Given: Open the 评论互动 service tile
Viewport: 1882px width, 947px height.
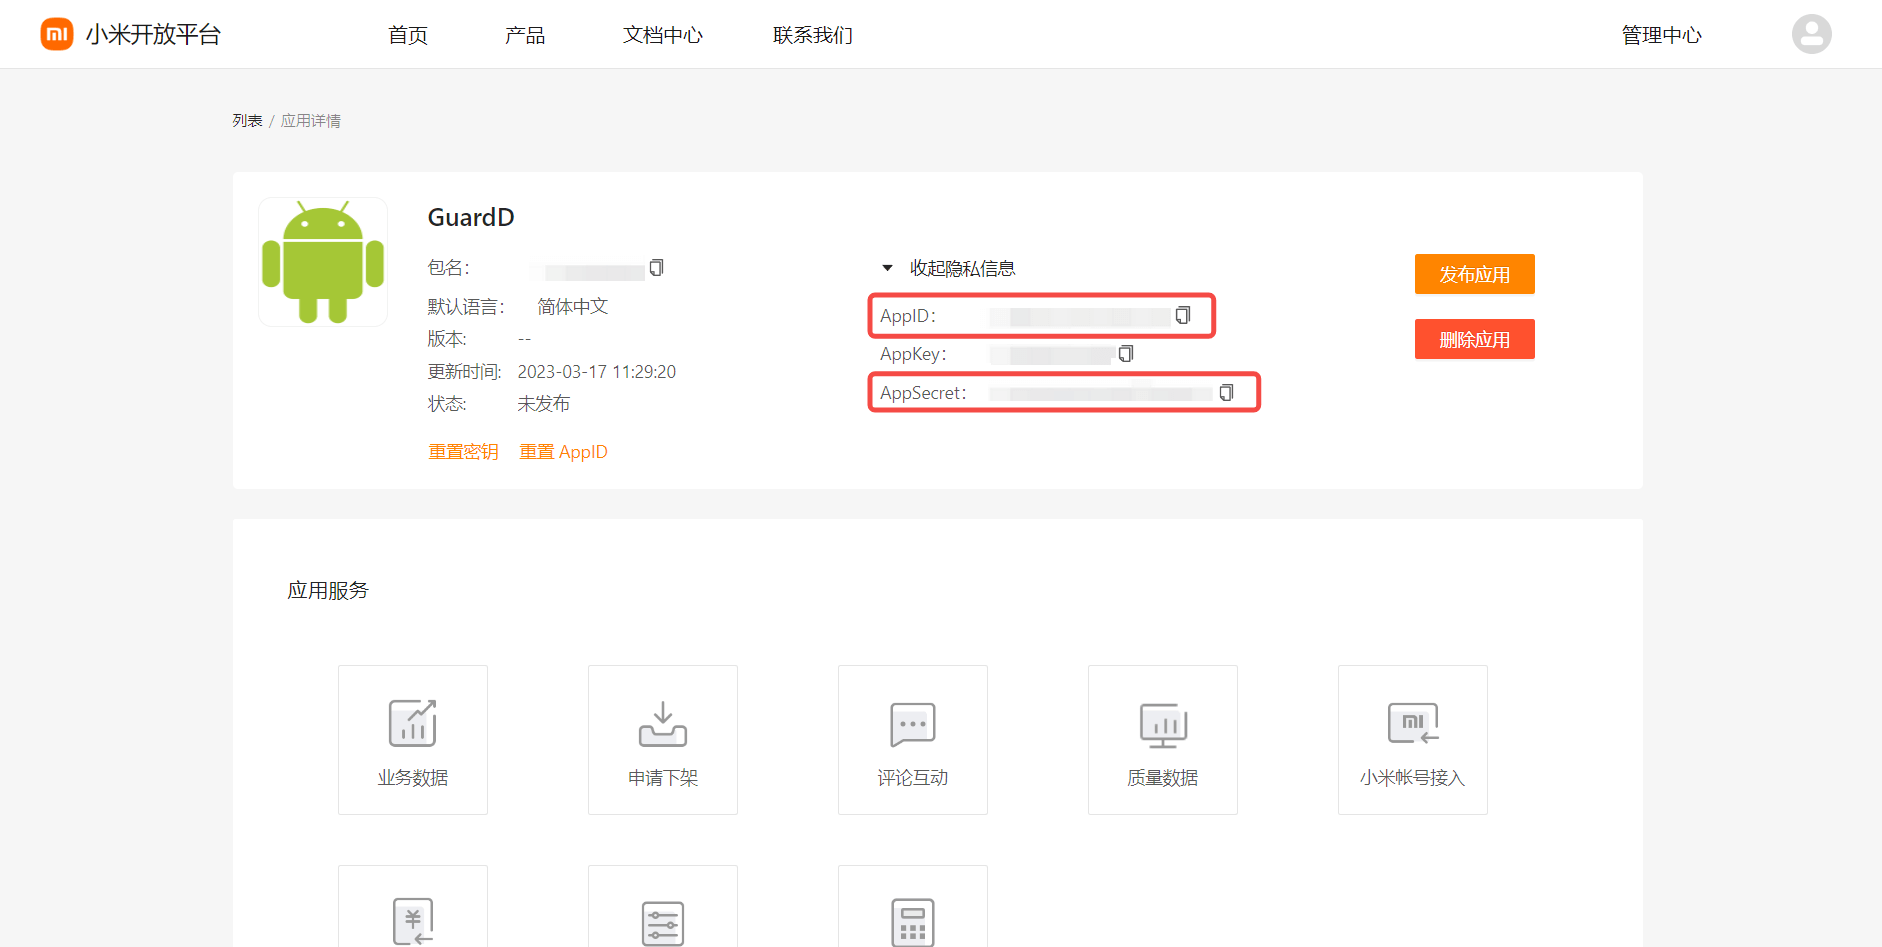Looking at the screenshot, I should [912, 740].
